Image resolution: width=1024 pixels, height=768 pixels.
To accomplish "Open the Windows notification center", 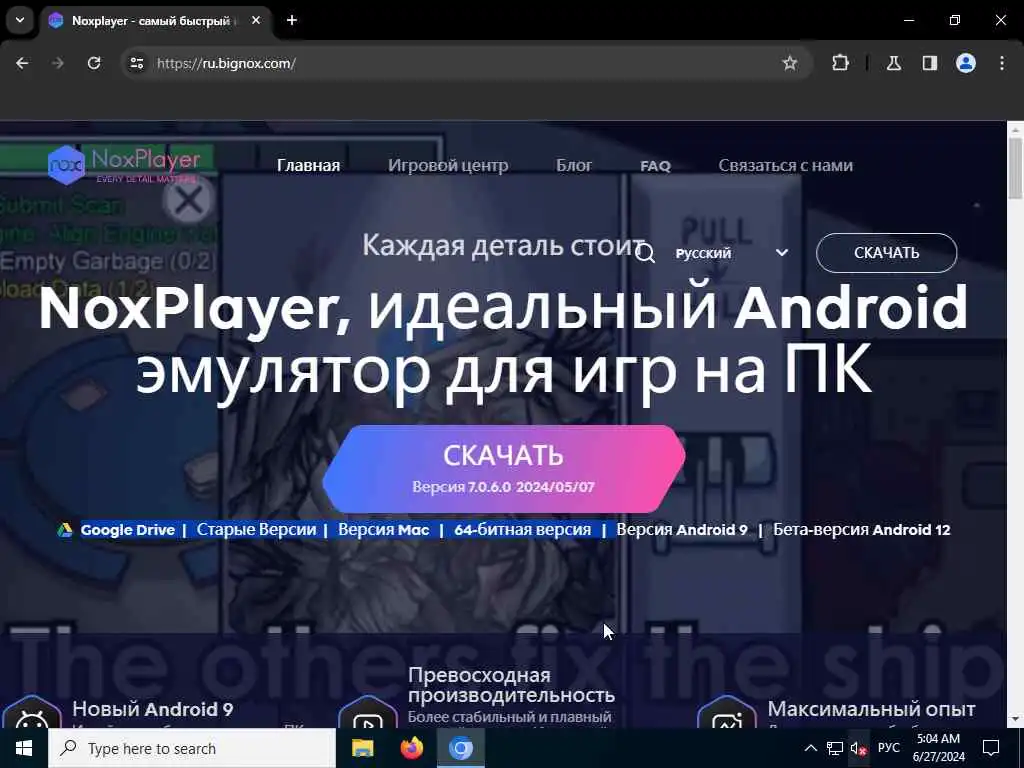I will pos(991,748).
